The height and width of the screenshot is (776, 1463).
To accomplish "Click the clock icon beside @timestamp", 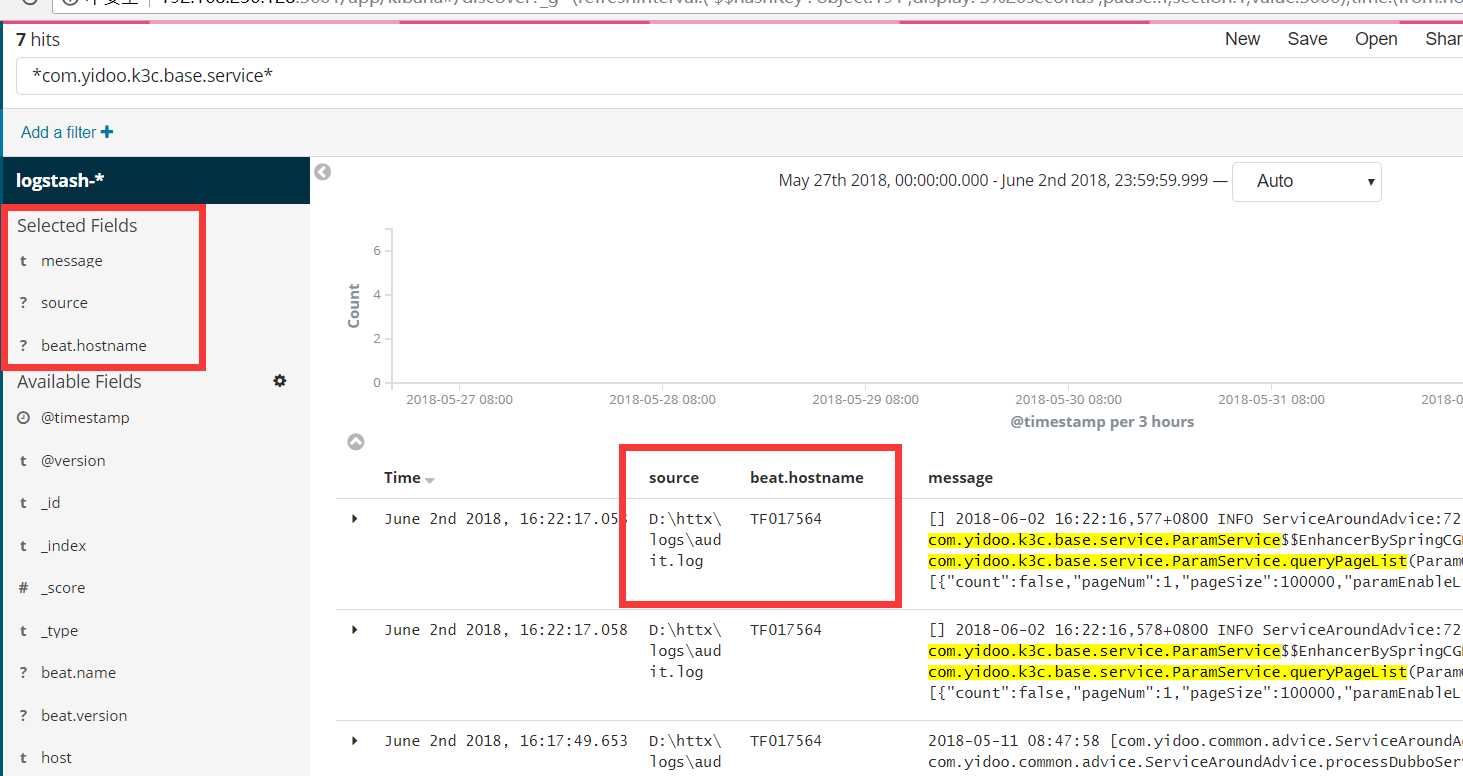I will (23, 418).
